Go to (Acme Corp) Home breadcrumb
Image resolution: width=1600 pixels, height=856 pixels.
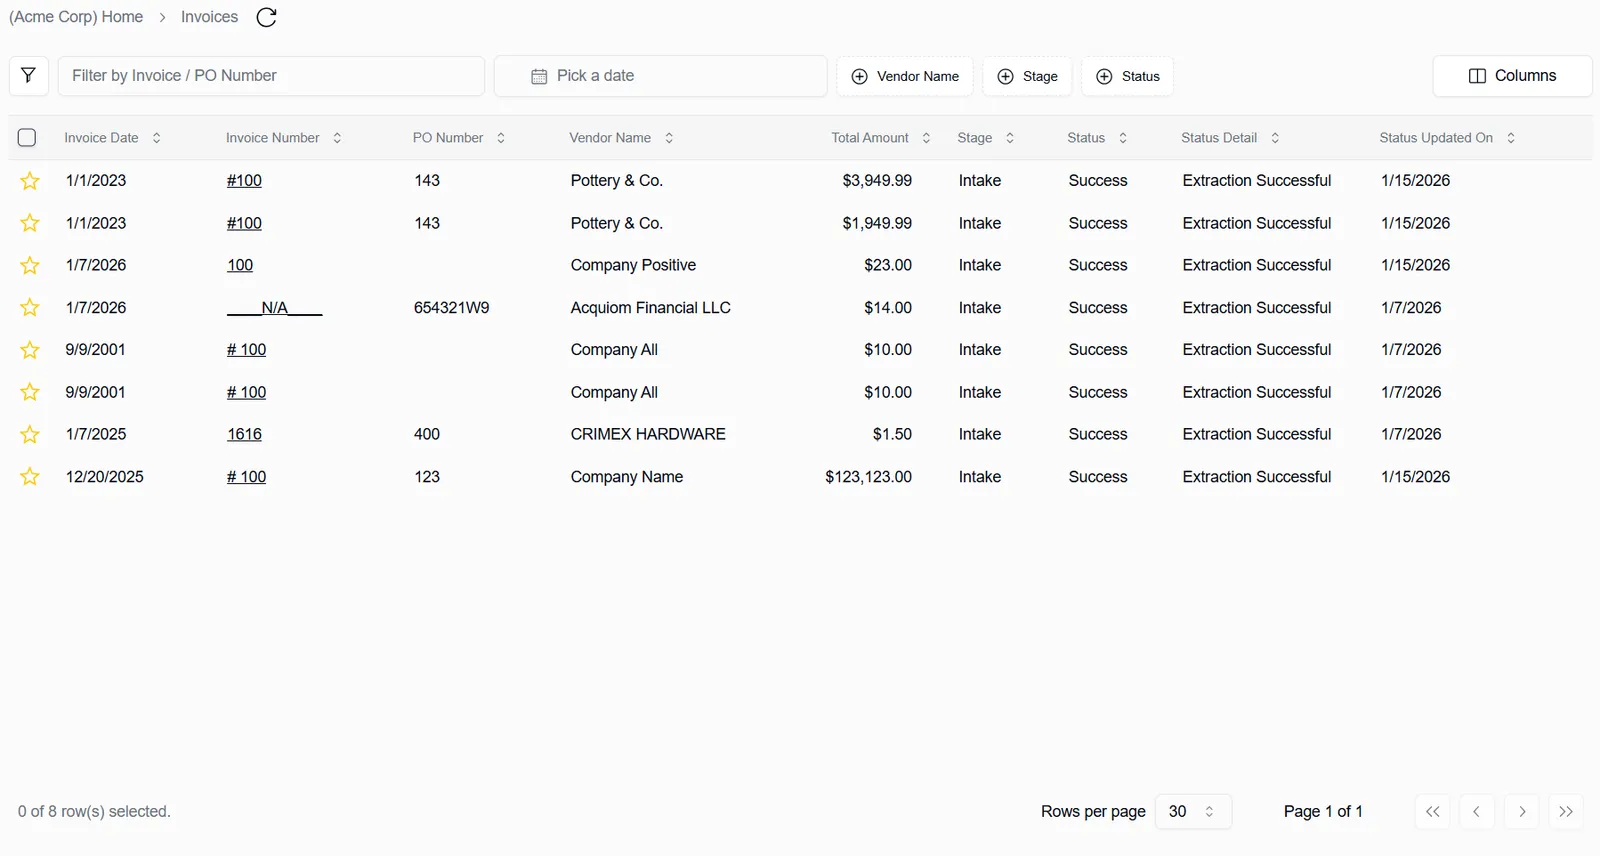(76, 17)
